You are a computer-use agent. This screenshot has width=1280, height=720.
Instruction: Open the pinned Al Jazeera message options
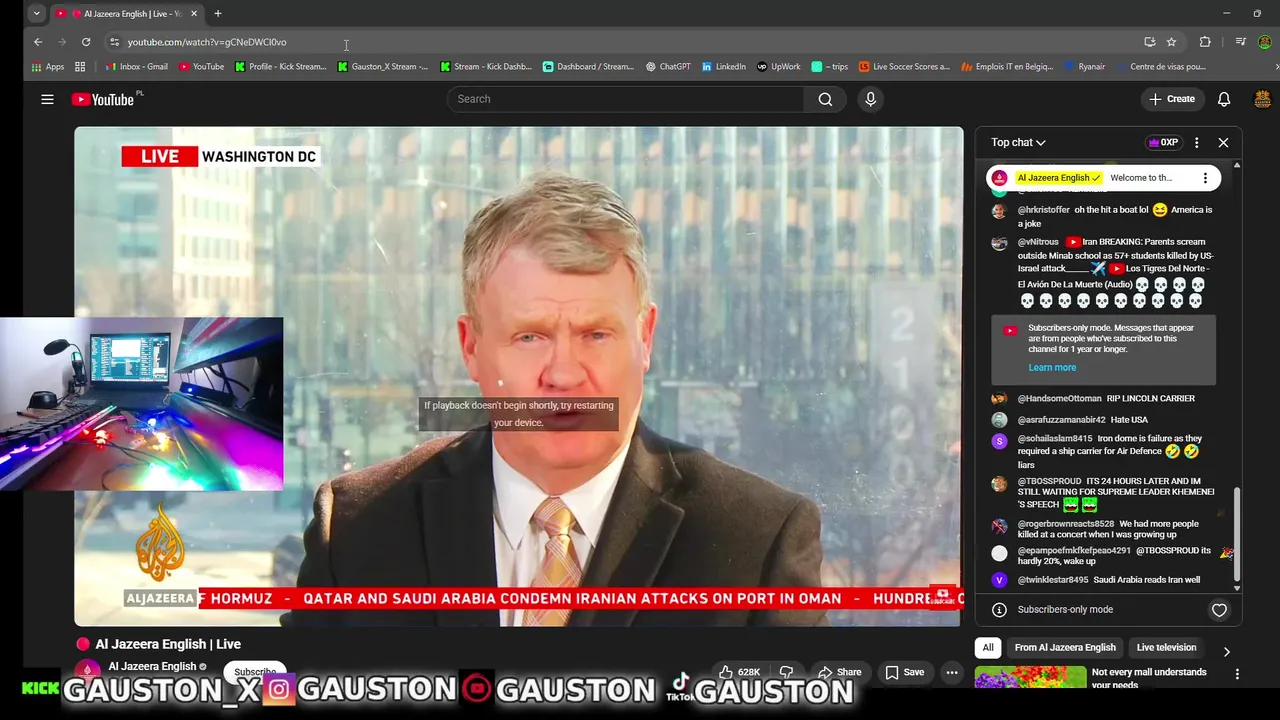(1205, 178)
